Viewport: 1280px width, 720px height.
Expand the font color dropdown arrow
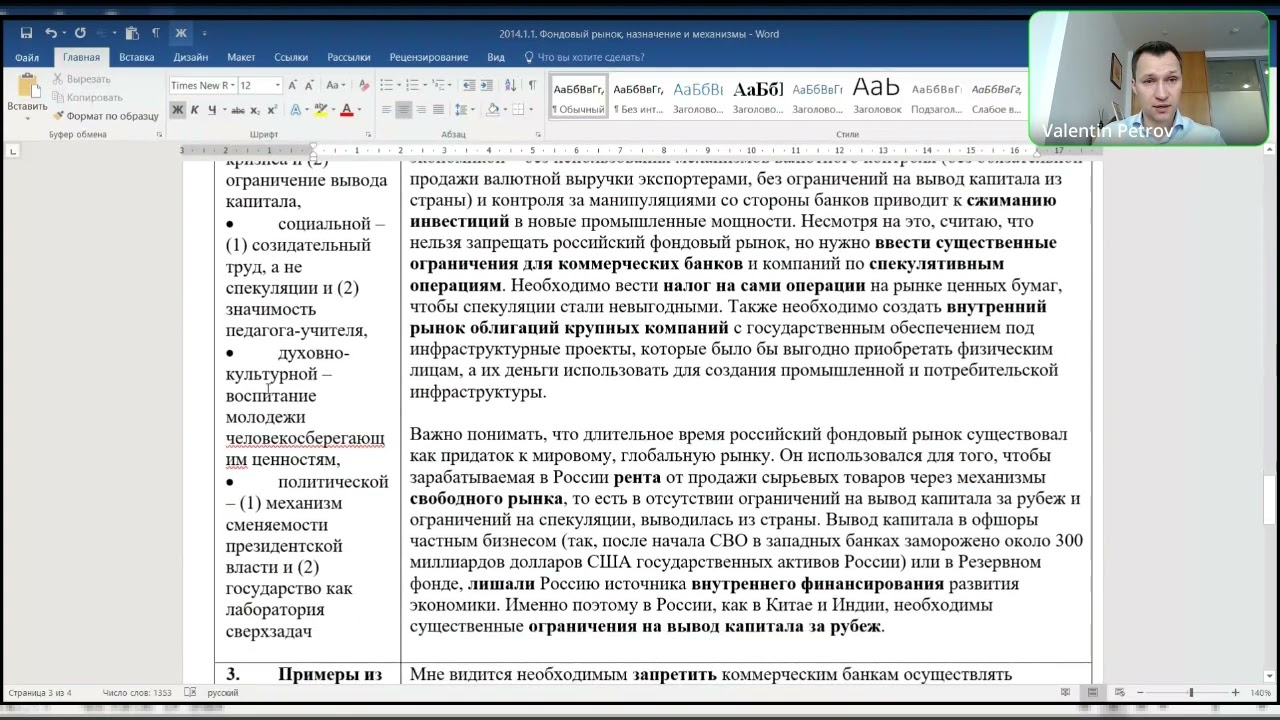tap(359, 110)
